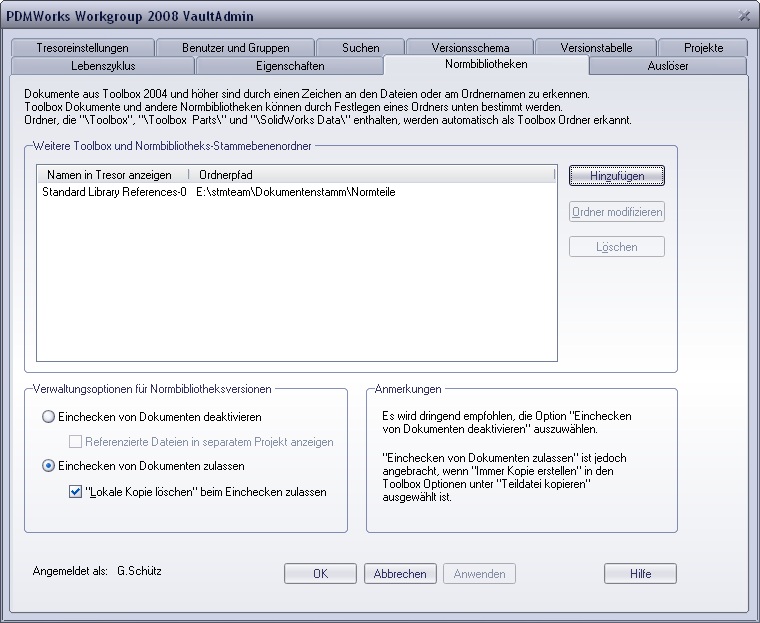
Task: Select the Eigenschaften tab
Action: [290, 66]
